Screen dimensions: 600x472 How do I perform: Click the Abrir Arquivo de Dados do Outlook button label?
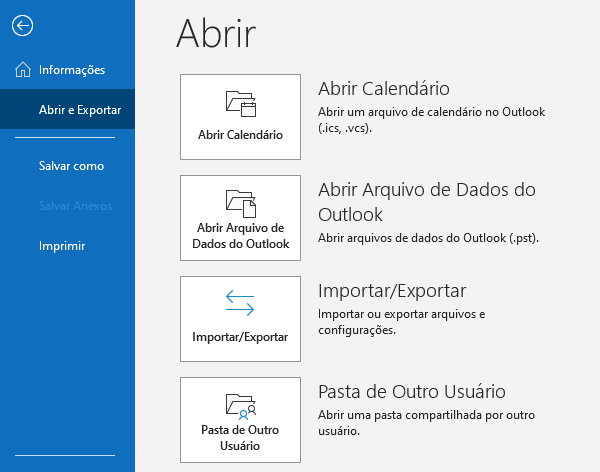pos(241,236)
